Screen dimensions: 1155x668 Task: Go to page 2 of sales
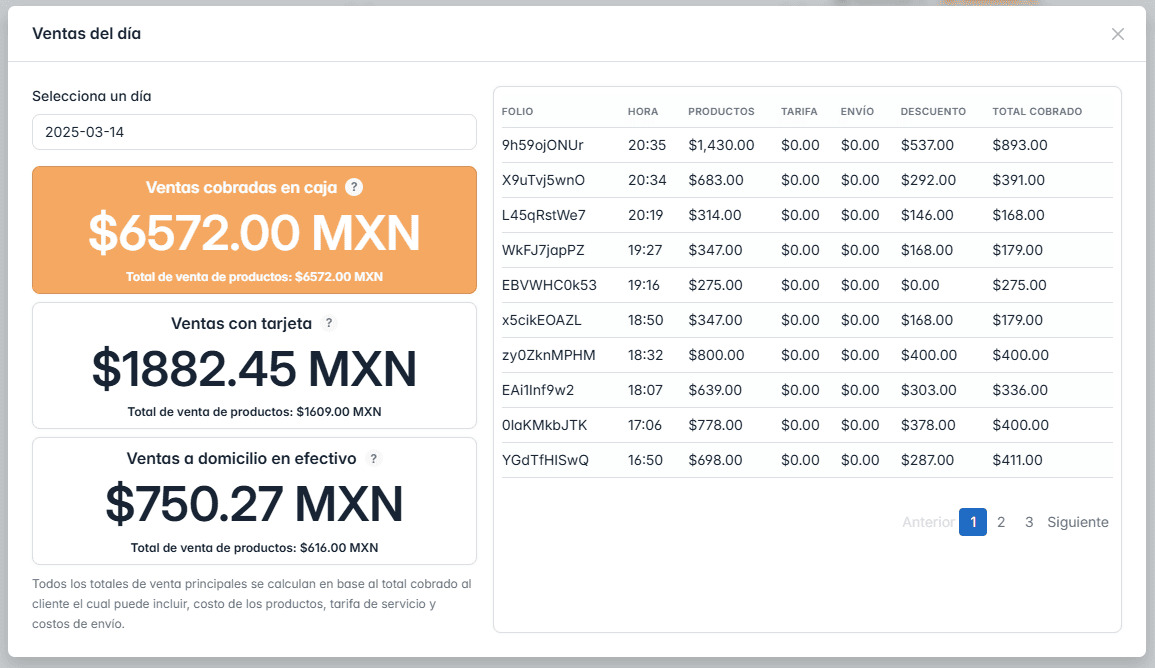tap(1001, 522)
